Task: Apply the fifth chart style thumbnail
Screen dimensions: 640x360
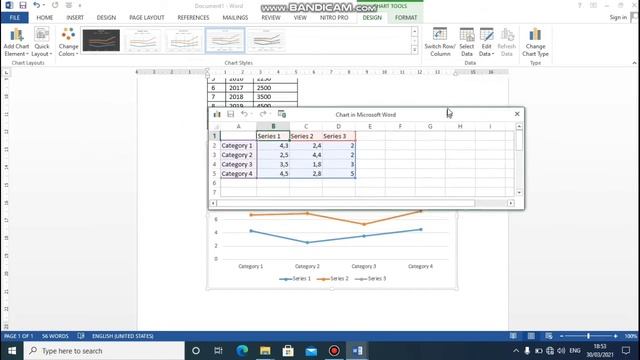Action: tap(266, 40)
